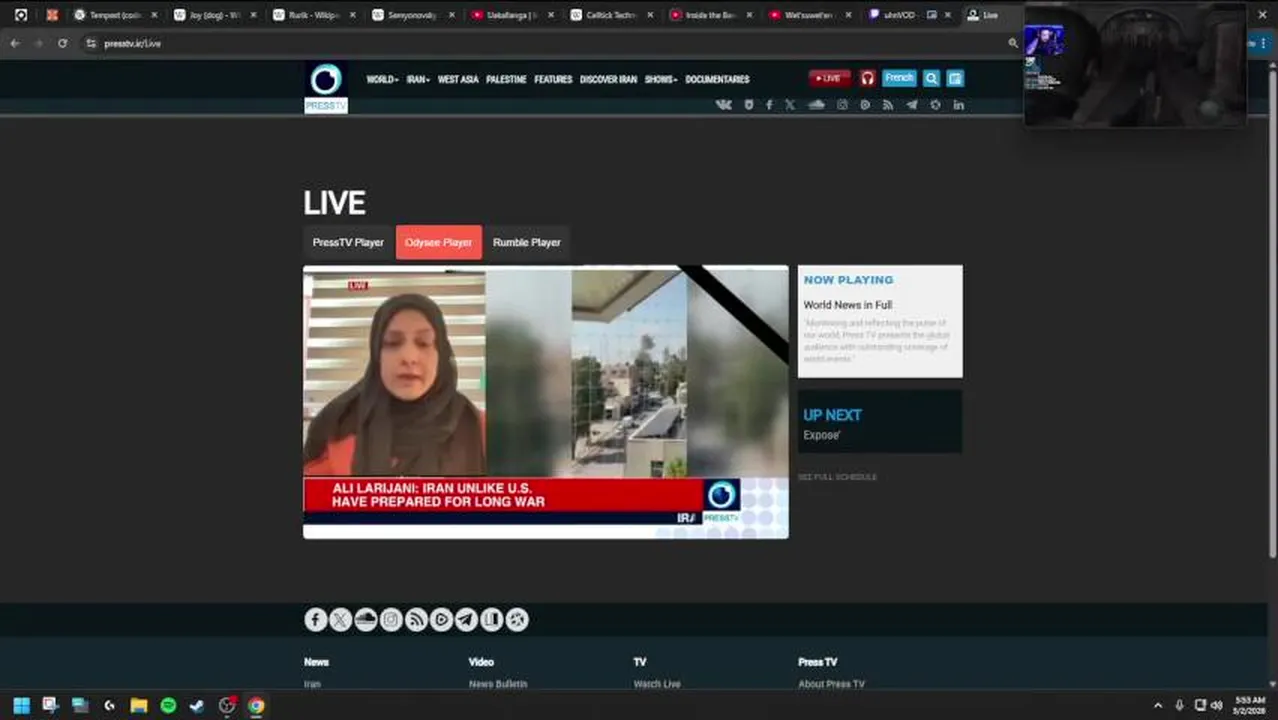Screen dimensions: 1278x720
Task: Open volume control in system tray
Action: coord(1216,705)
